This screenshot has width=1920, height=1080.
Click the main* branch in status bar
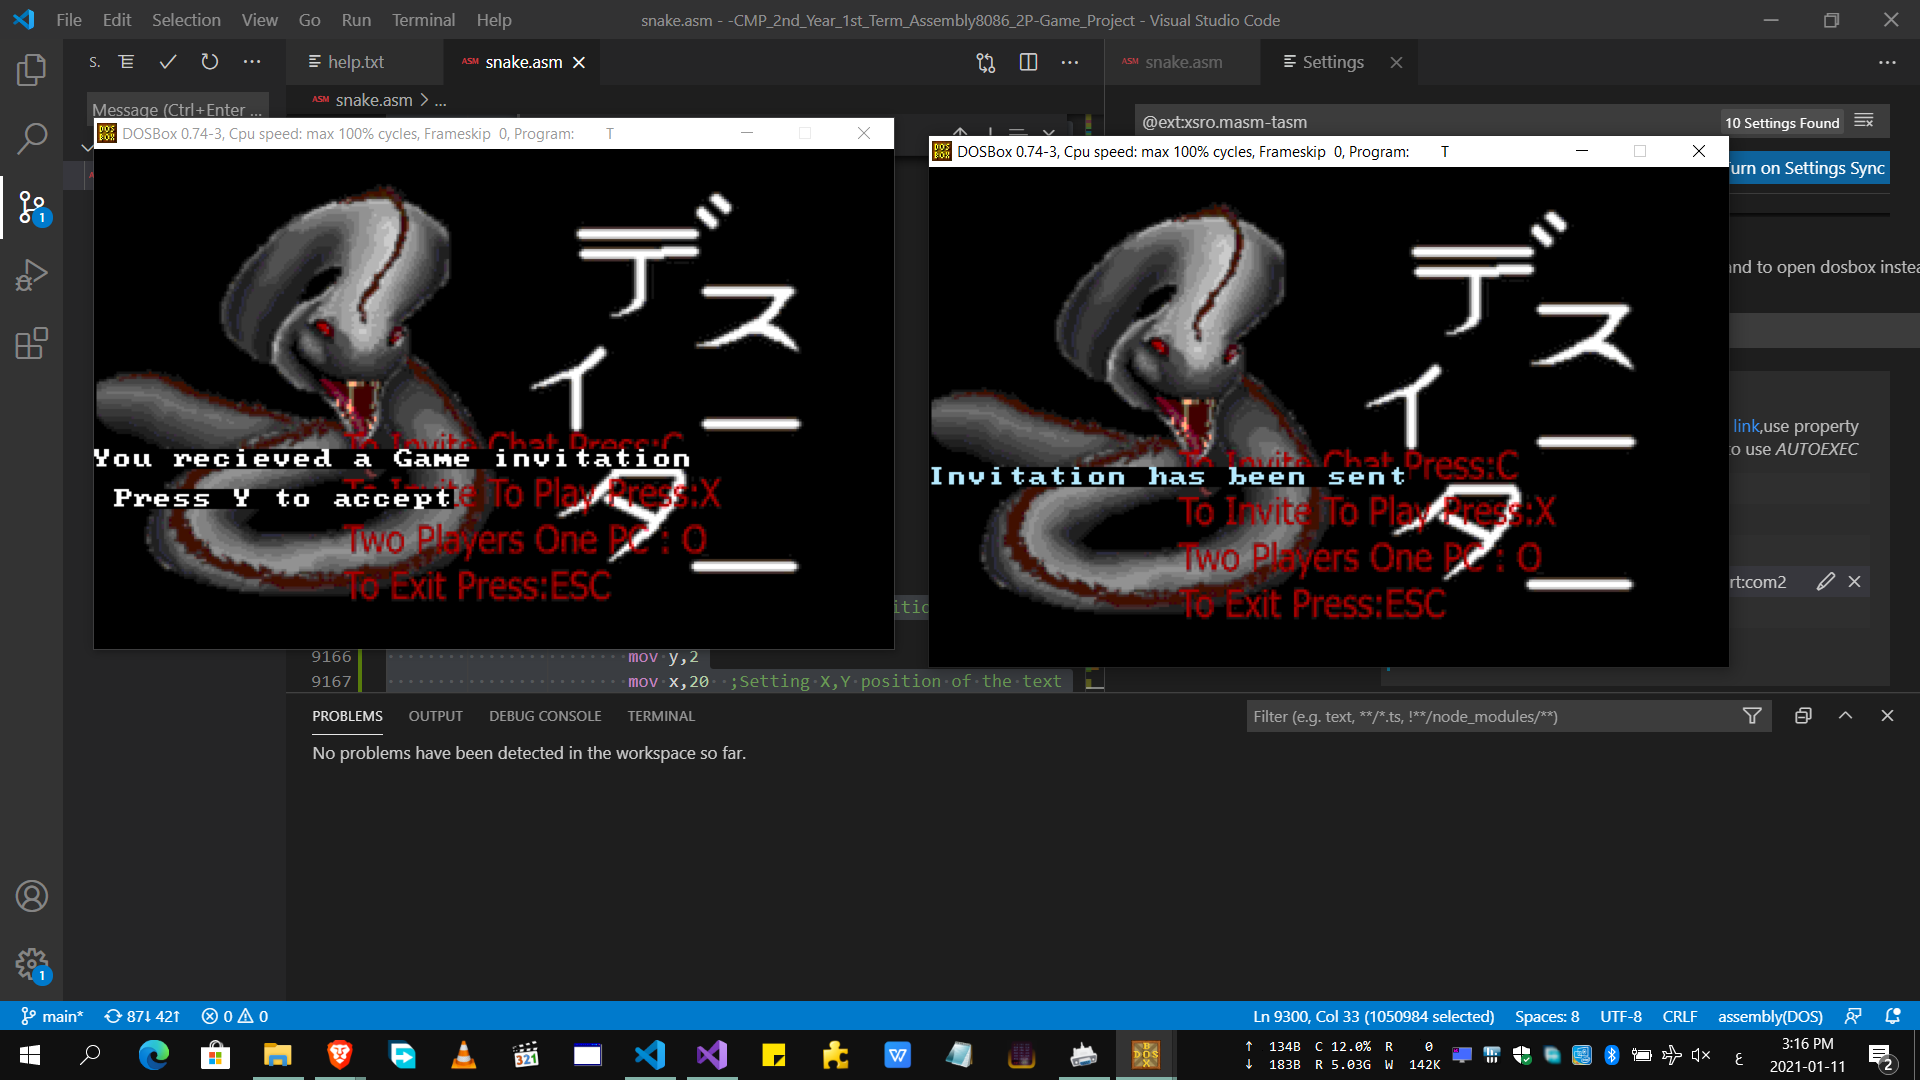pos(53,1016)
